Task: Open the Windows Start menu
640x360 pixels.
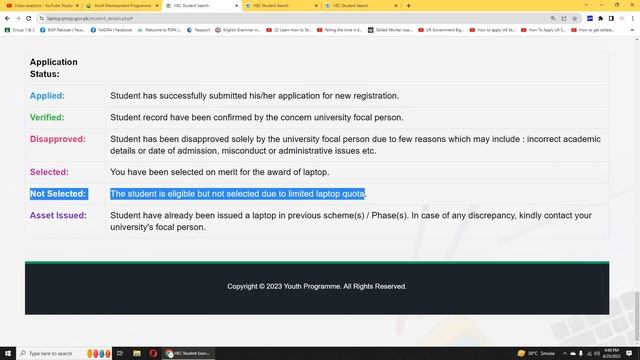Action: pyautogui.click(x=8, y=353)
